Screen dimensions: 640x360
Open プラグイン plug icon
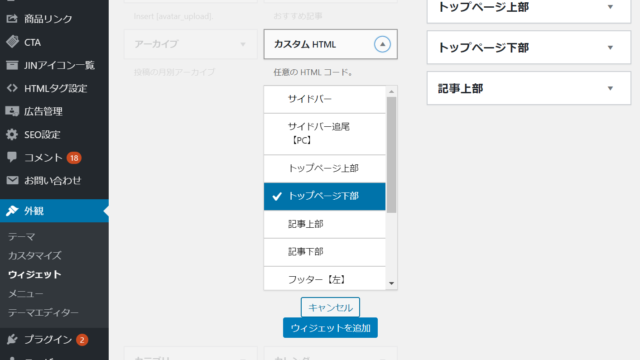12,339
